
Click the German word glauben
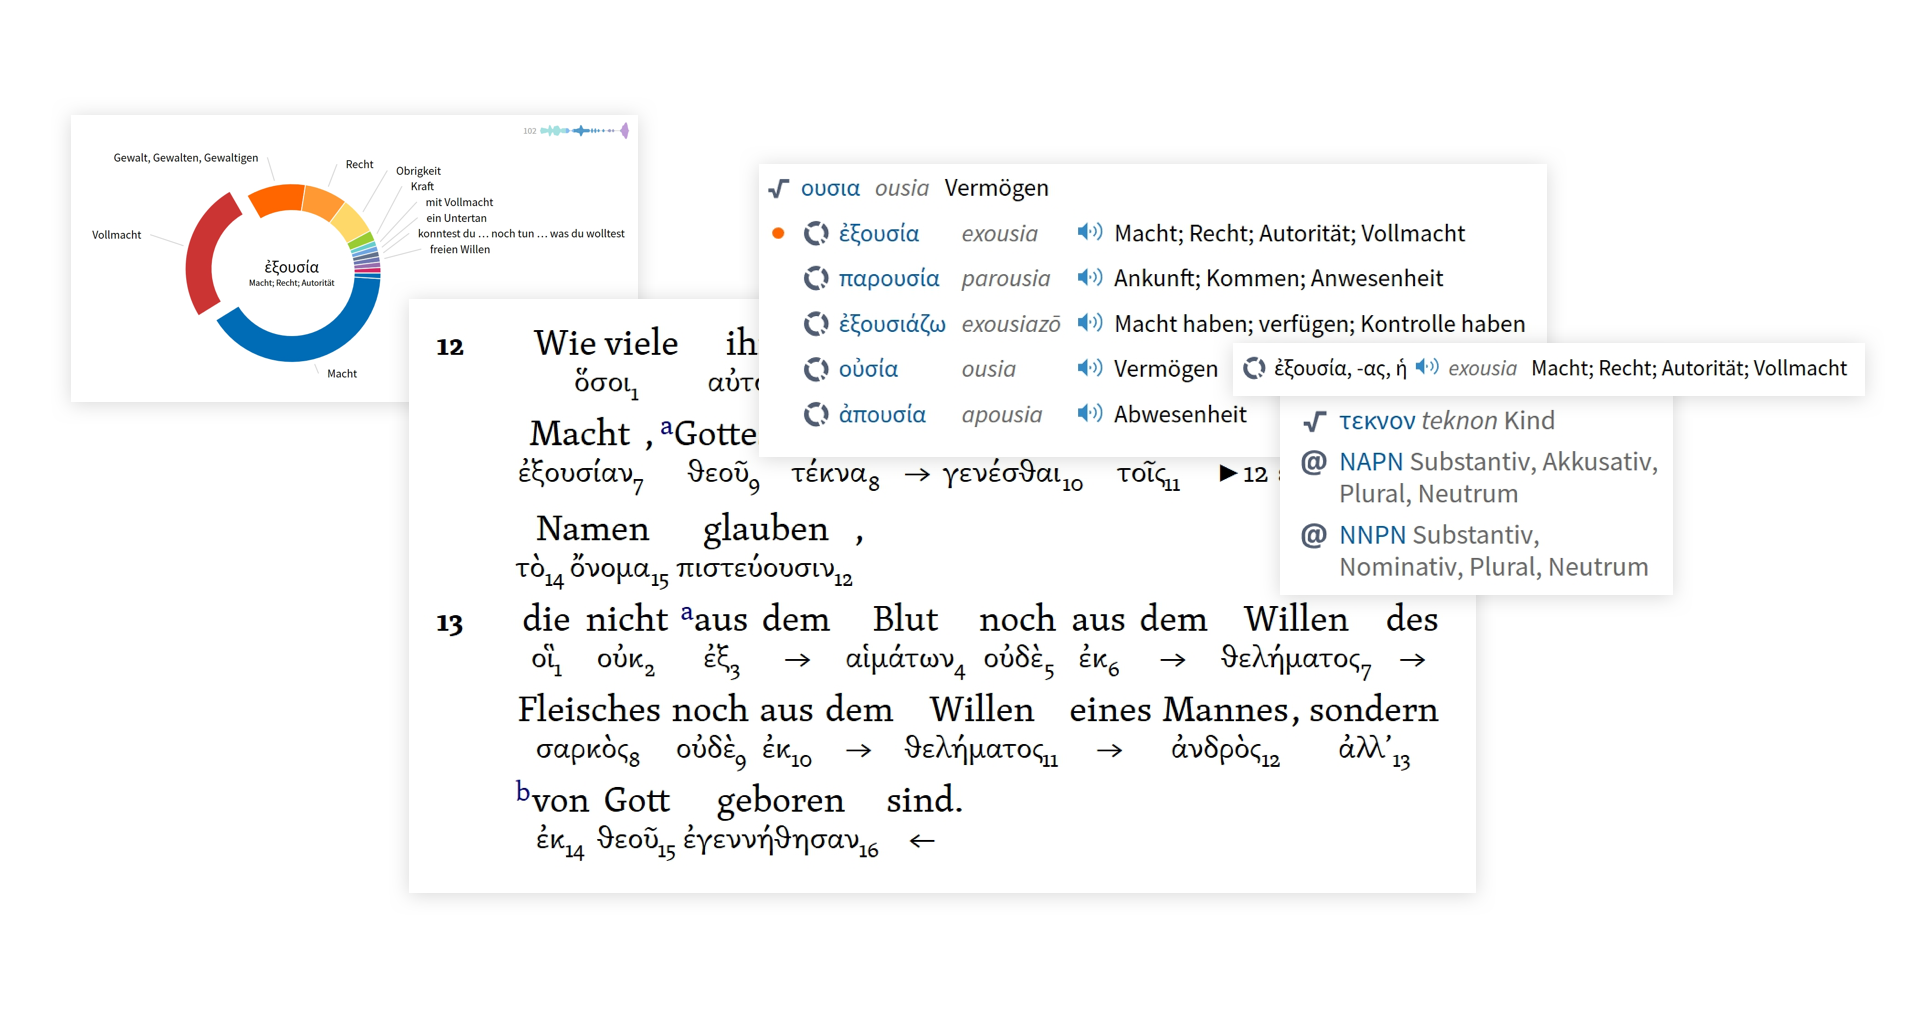tap(766, 528)
